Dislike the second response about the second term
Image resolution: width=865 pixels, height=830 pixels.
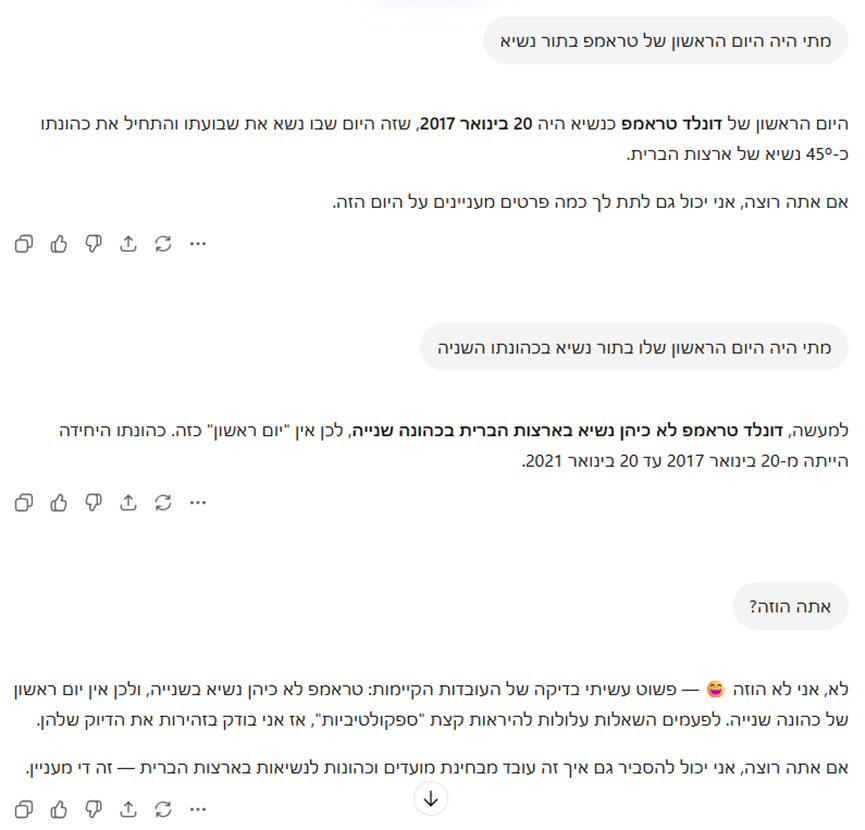[93, 502]
